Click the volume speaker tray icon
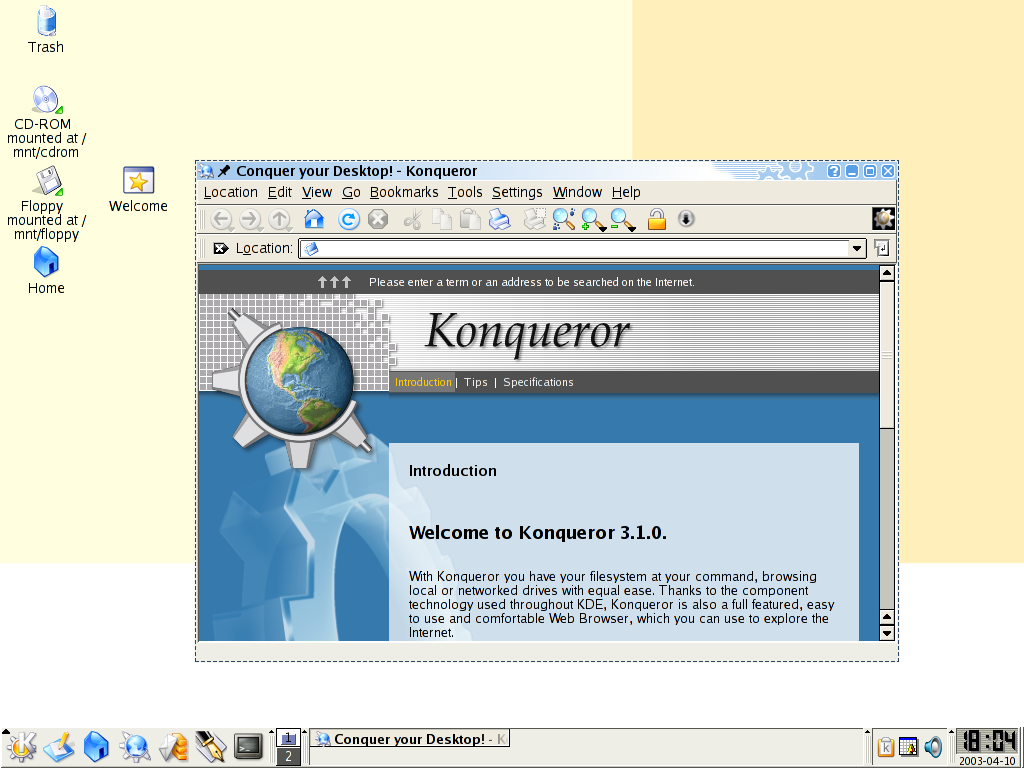1024x768 pixels. coord(934,746)
